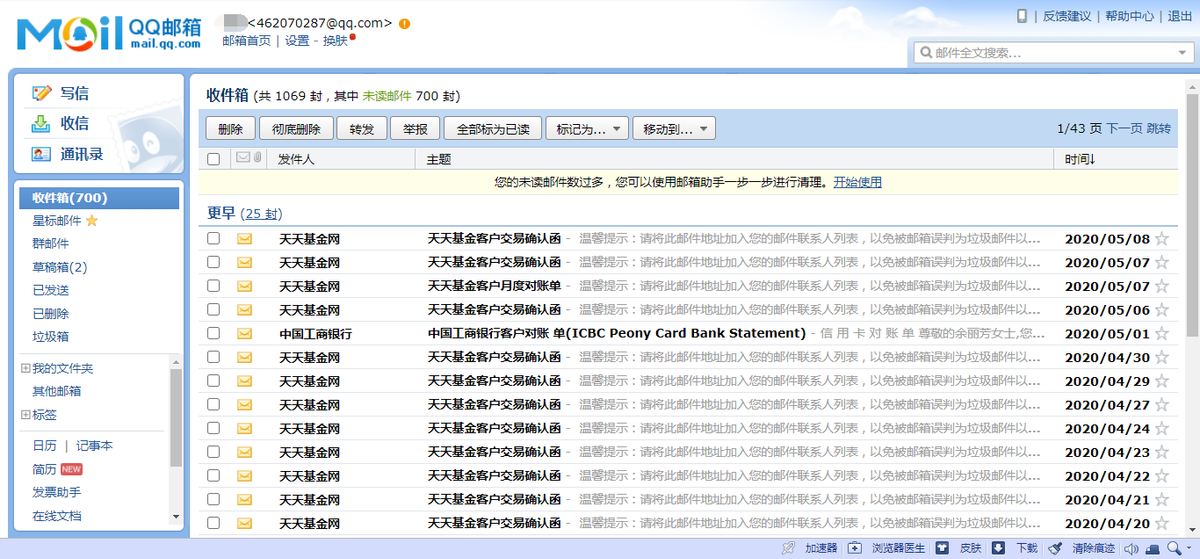Open 下载 download arrow icon
This screenshot has width=1200, height=559.
[998, 548]
